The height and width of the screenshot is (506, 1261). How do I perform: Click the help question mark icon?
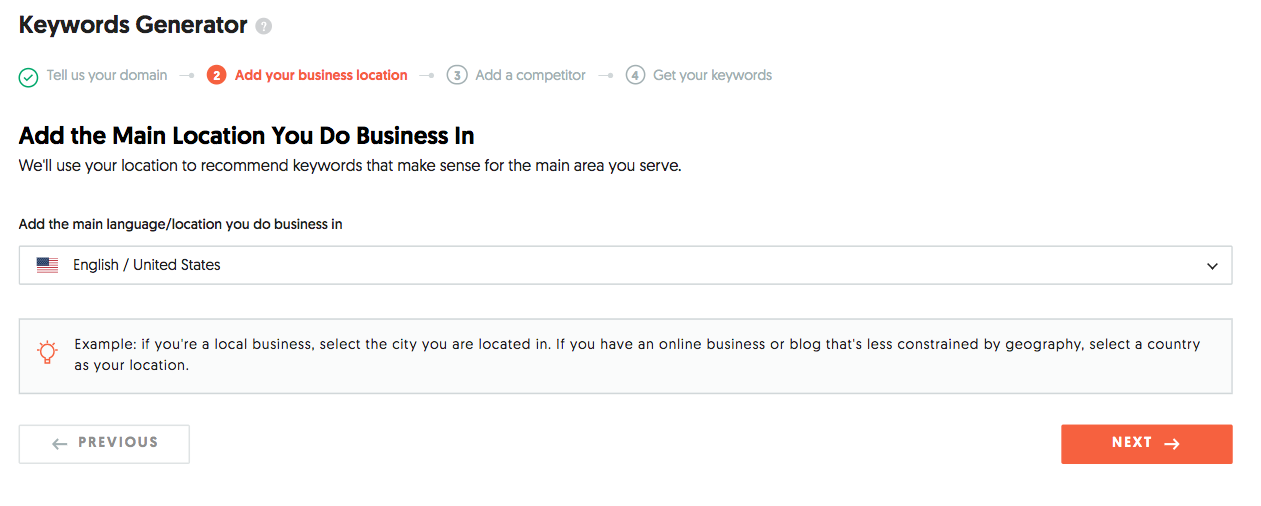click(x=263, y=27)
